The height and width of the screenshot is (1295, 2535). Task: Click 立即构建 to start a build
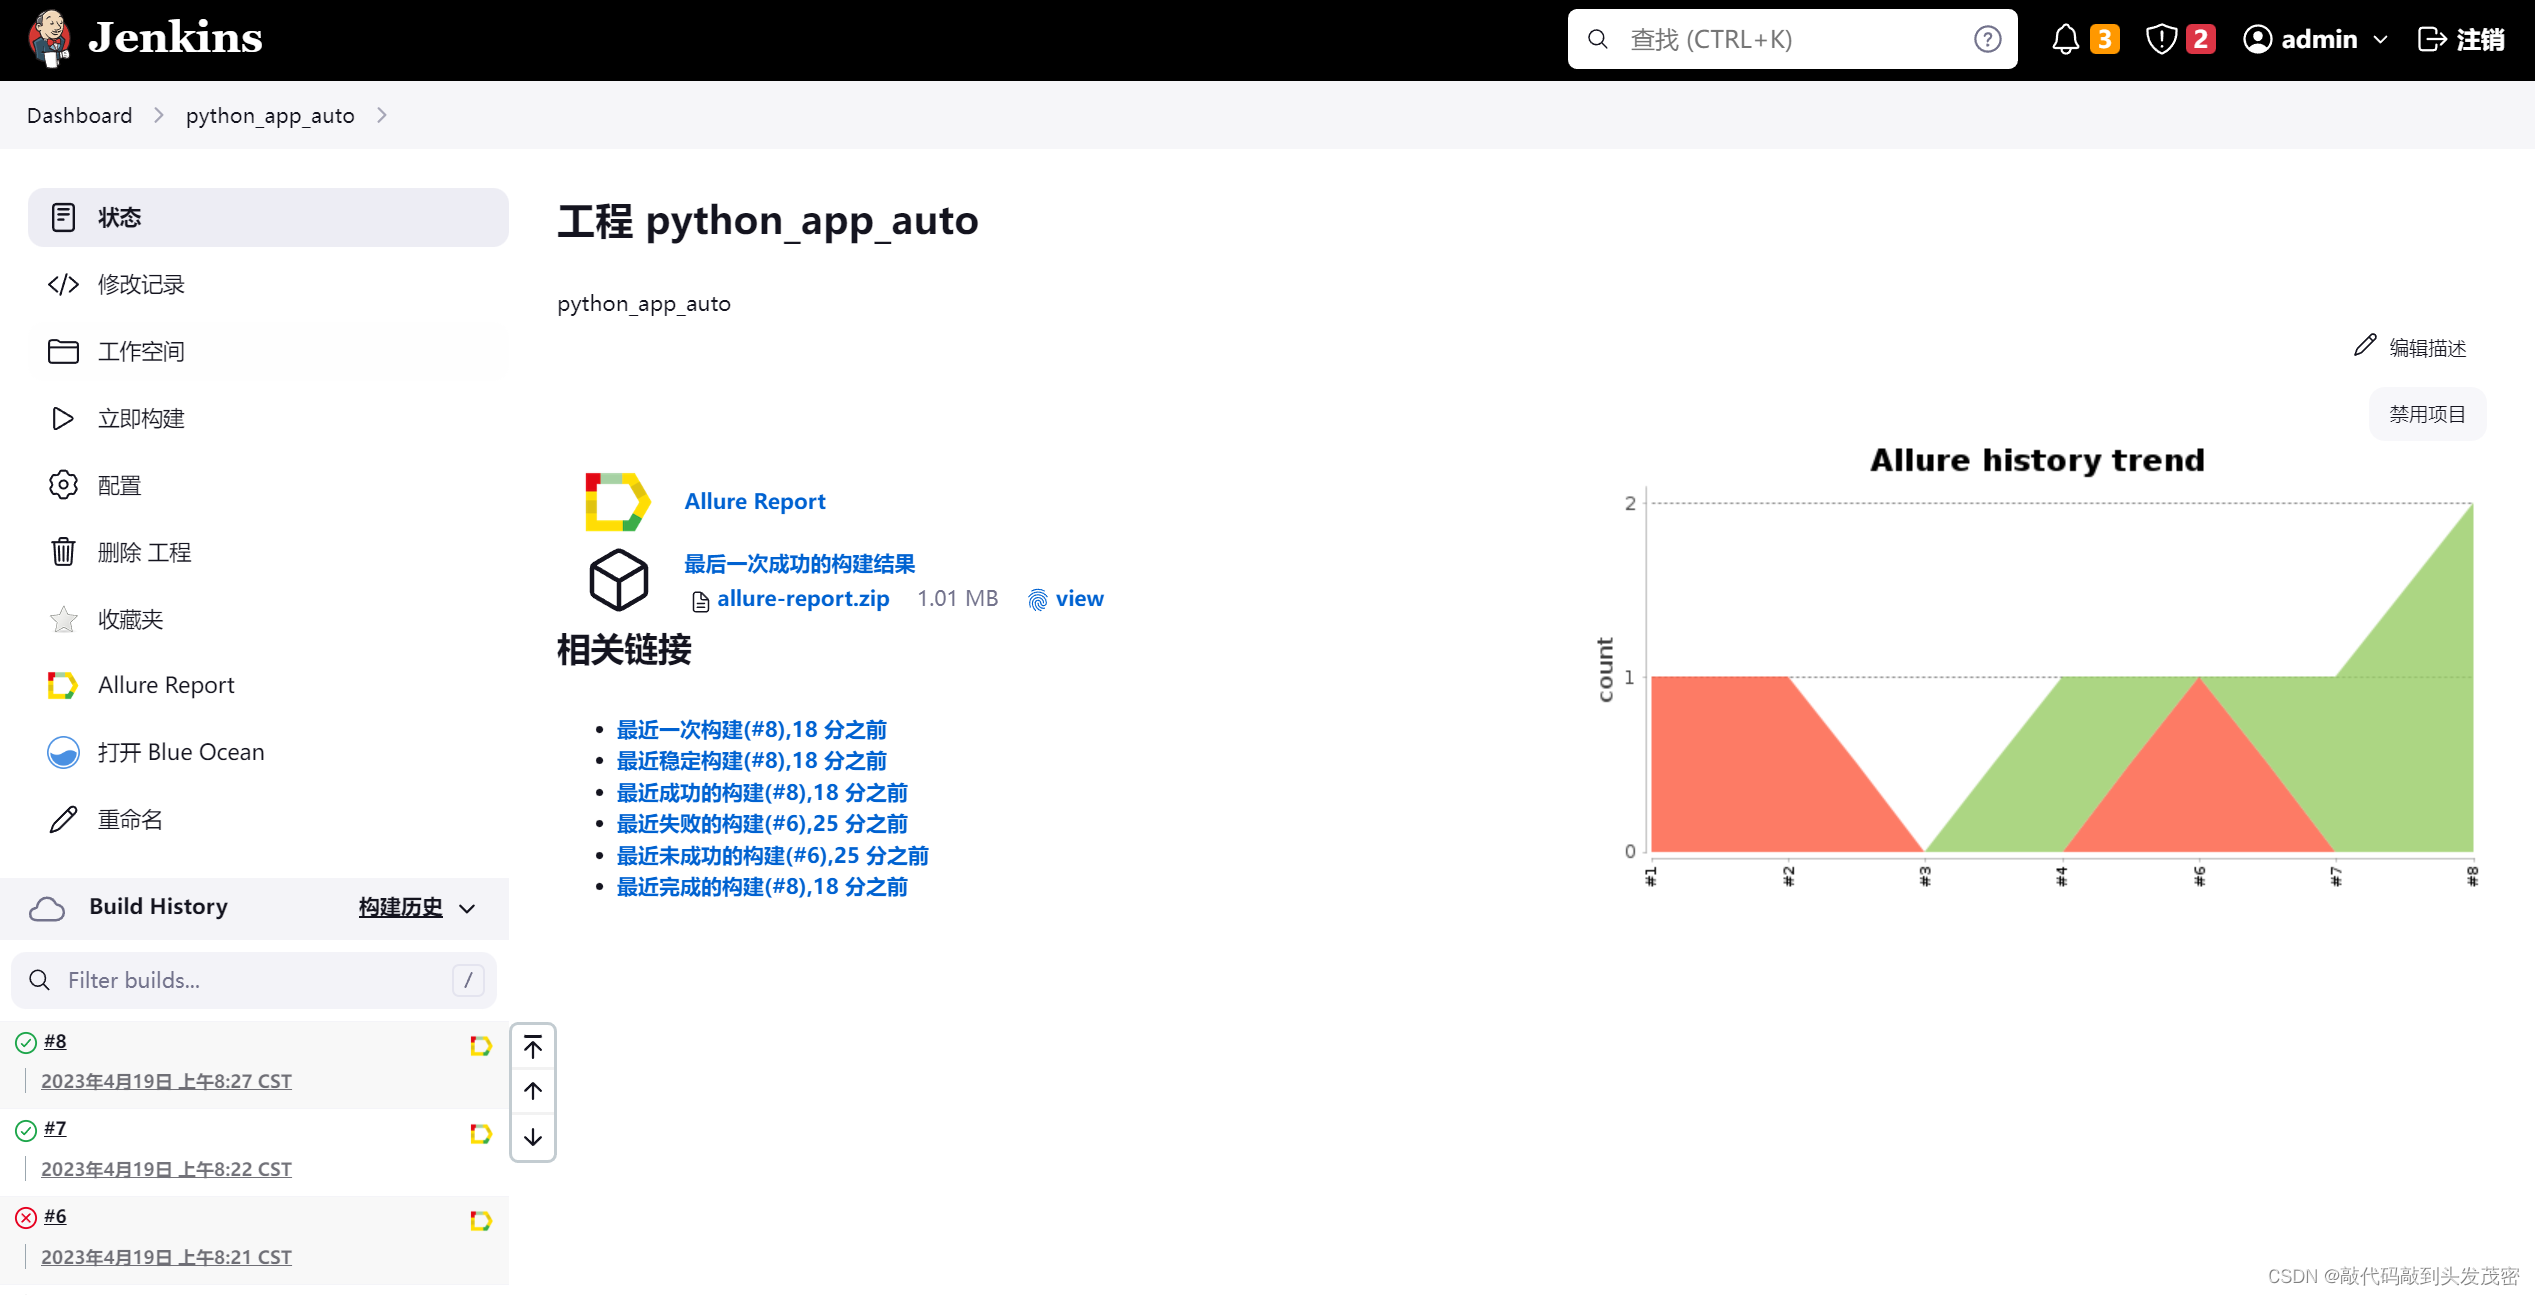point(268,418)
